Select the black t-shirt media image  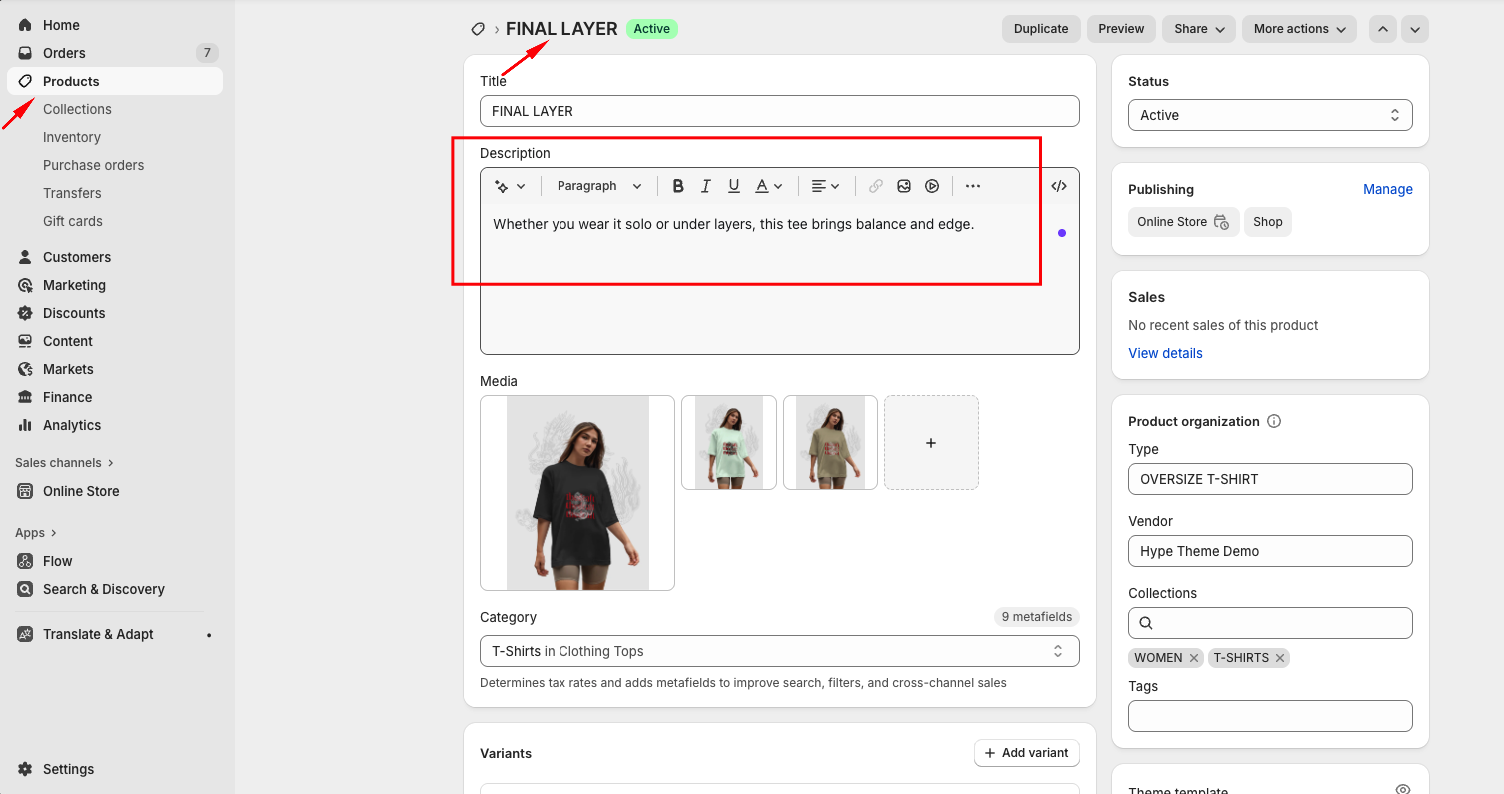pos(578,493)
